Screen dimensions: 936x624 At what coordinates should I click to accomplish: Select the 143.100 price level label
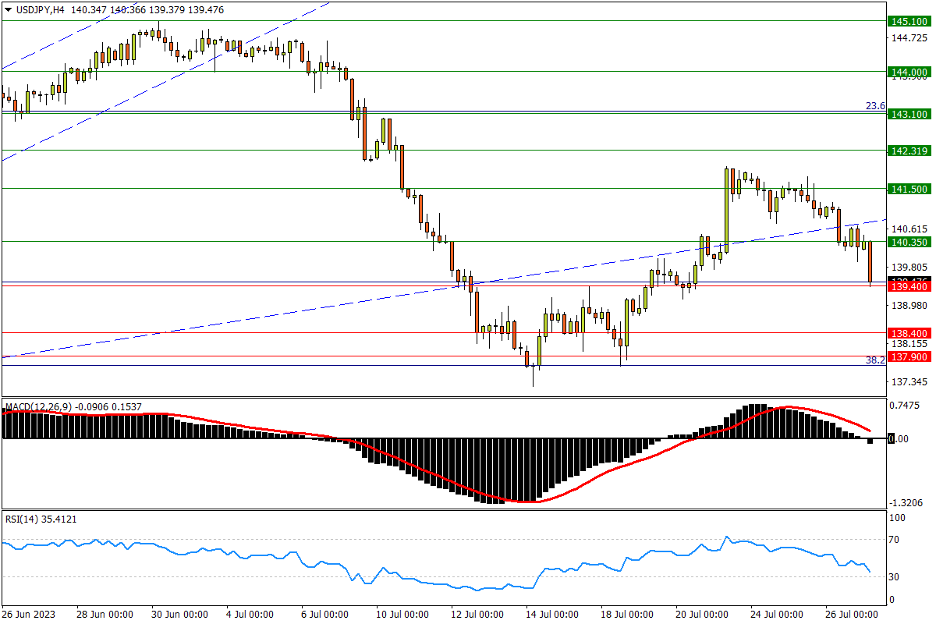point(910,114)
